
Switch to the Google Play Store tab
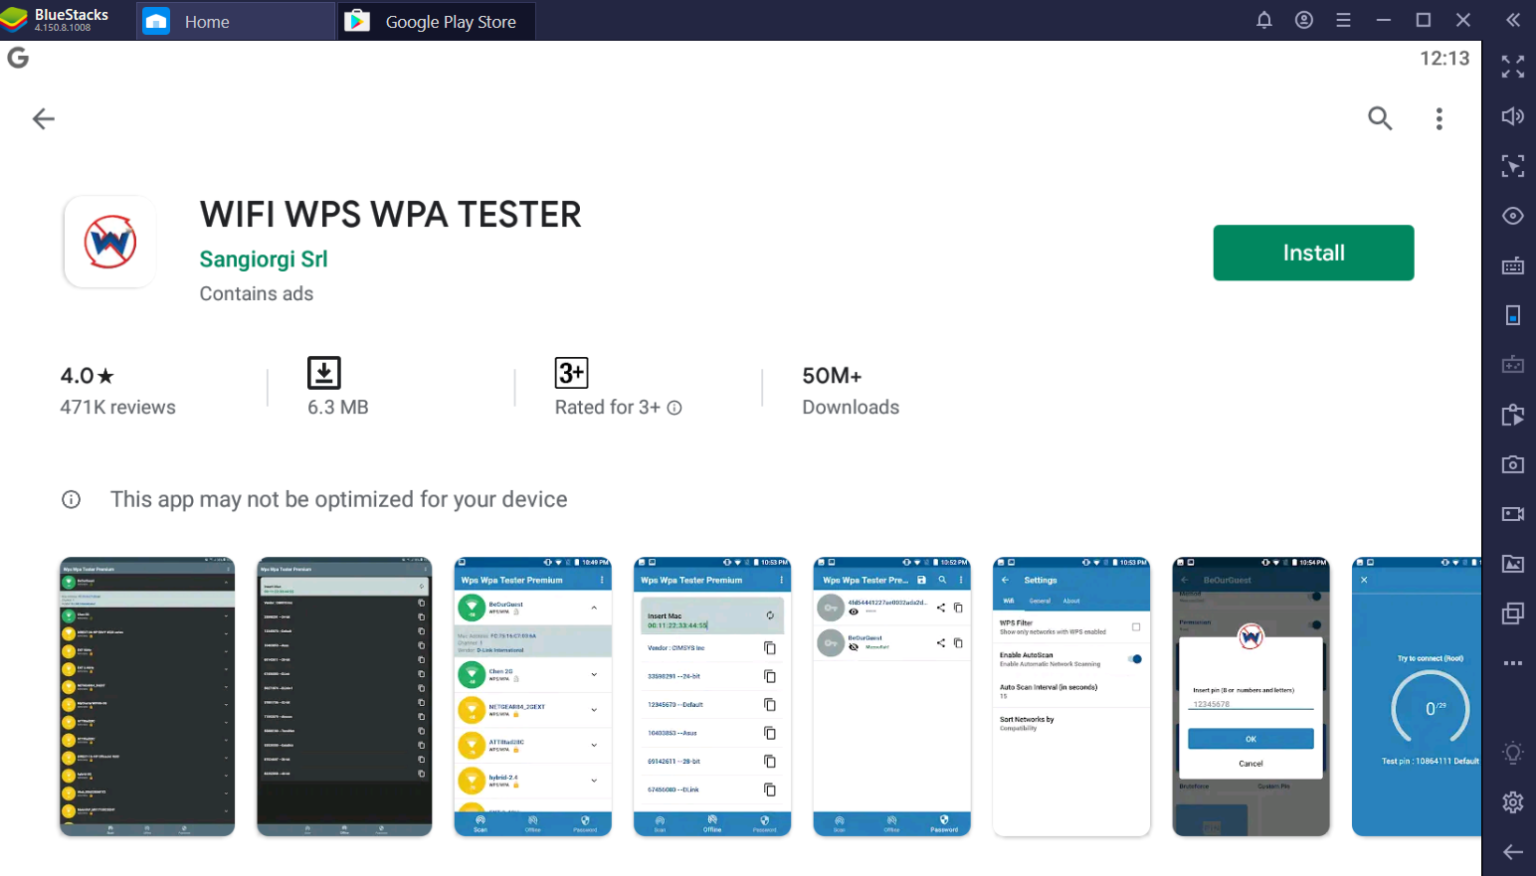[436, 21]
